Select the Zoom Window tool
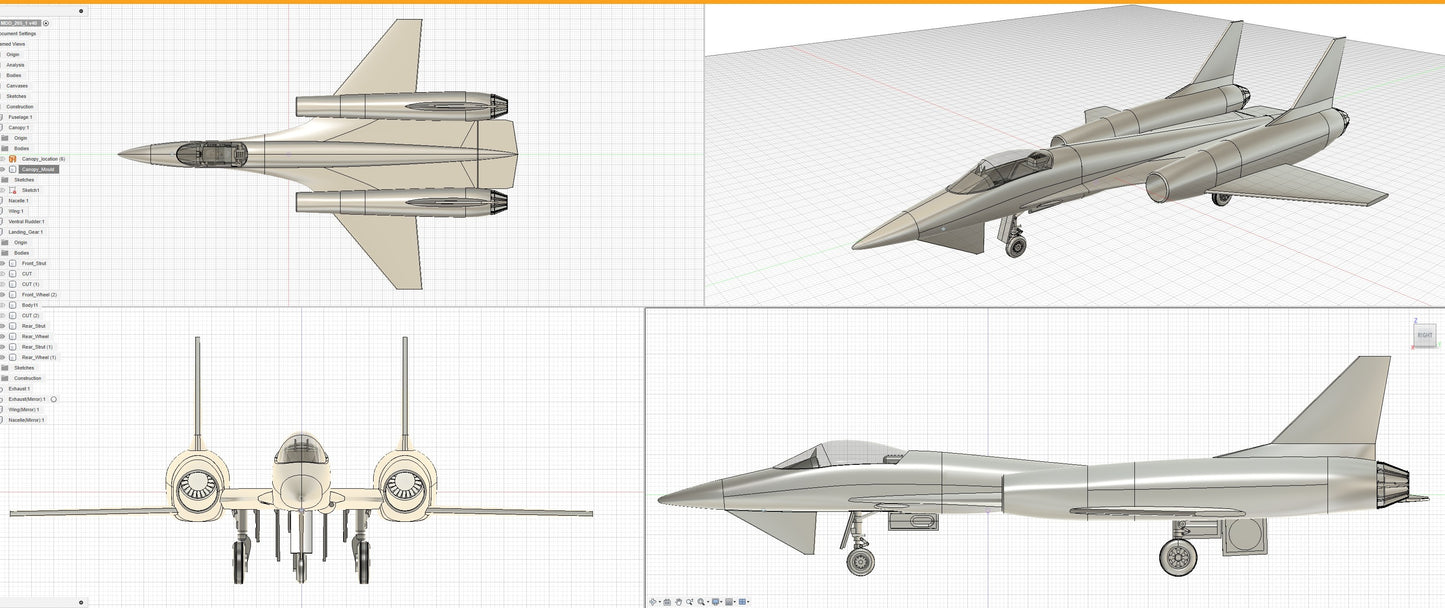This screenshot has width=1445, height=608. pos(690,602)
